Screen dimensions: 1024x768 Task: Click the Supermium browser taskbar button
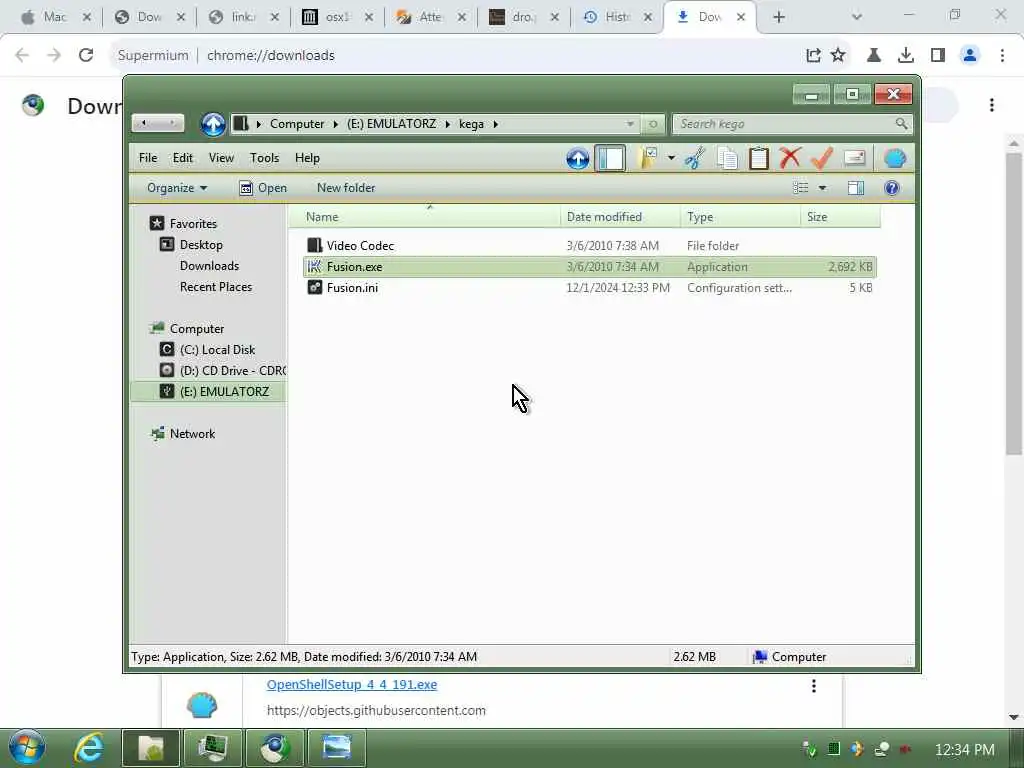pos(274,748)
